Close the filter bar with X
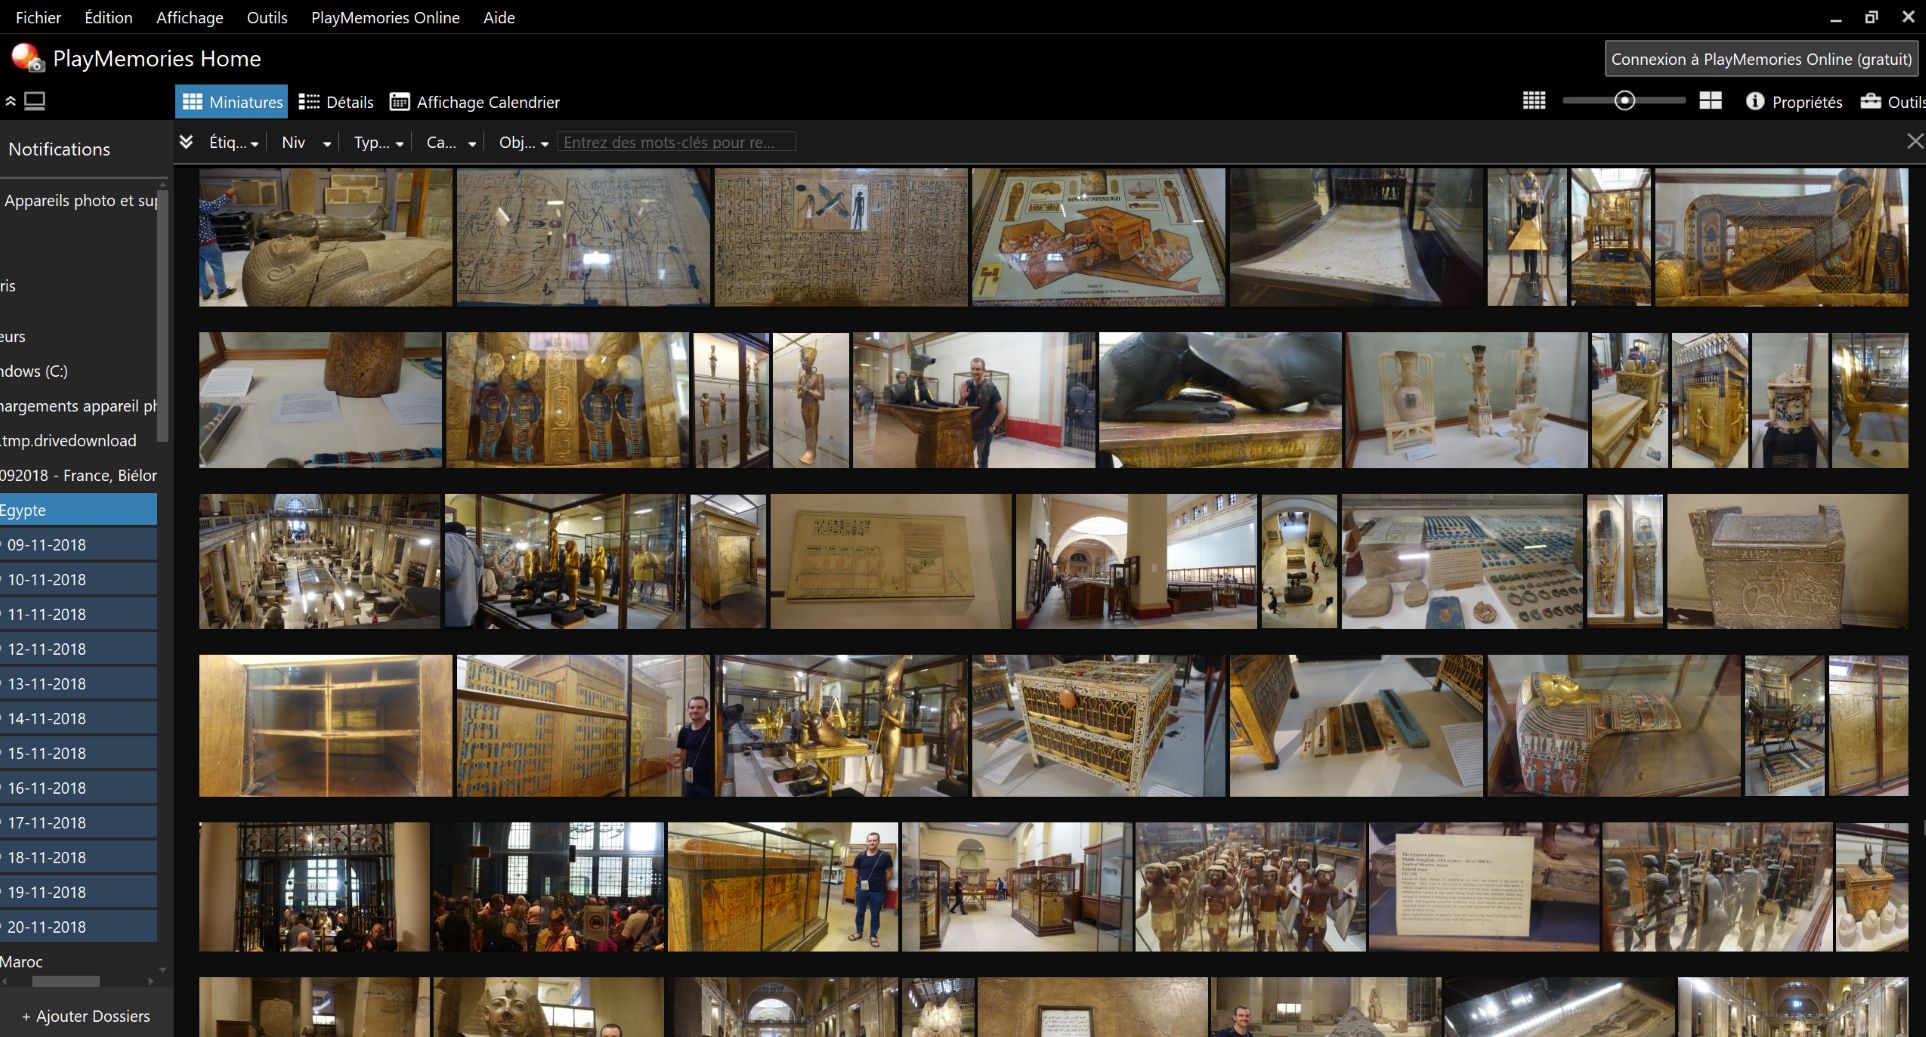Image resolution: width=1926 pixels, height=1037 pixels. tap(1914, 142)
